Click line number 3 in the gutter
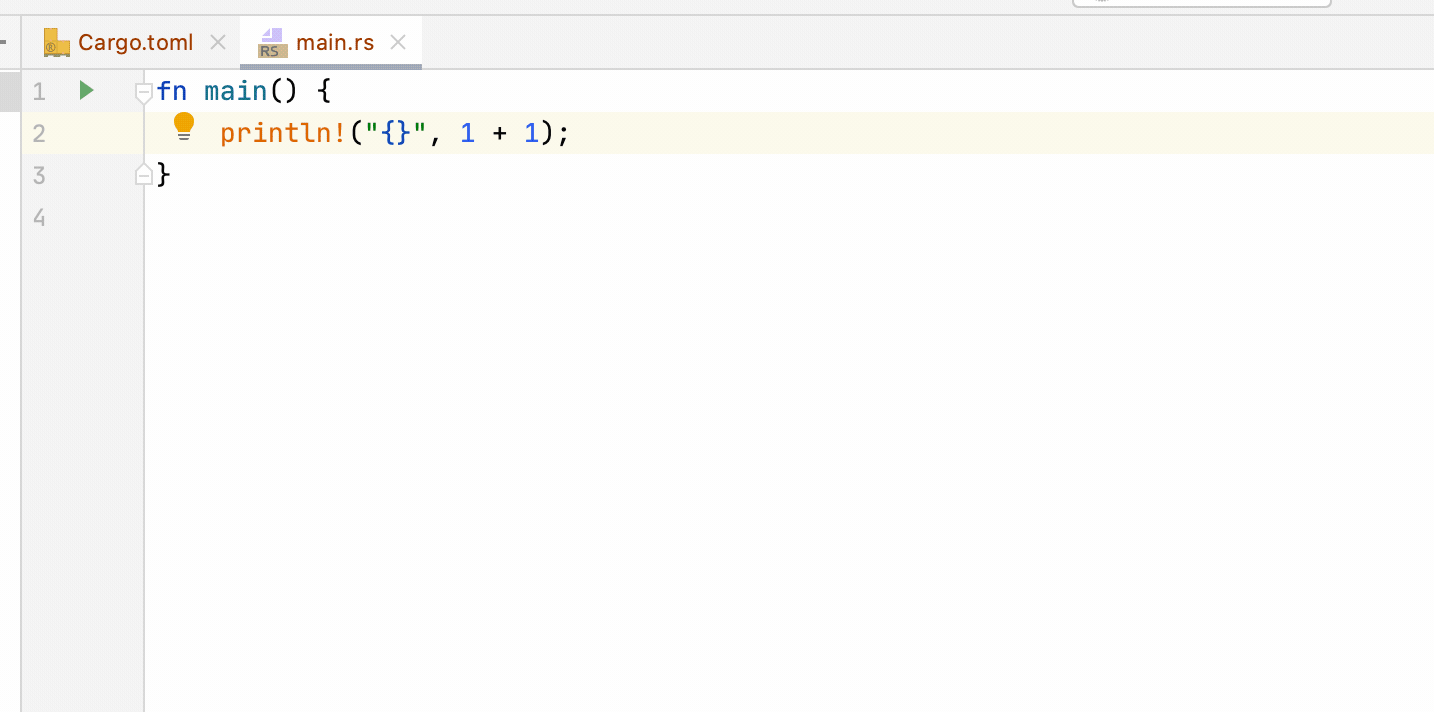This screenshot has height=712, width=1434. click(38, 175)
